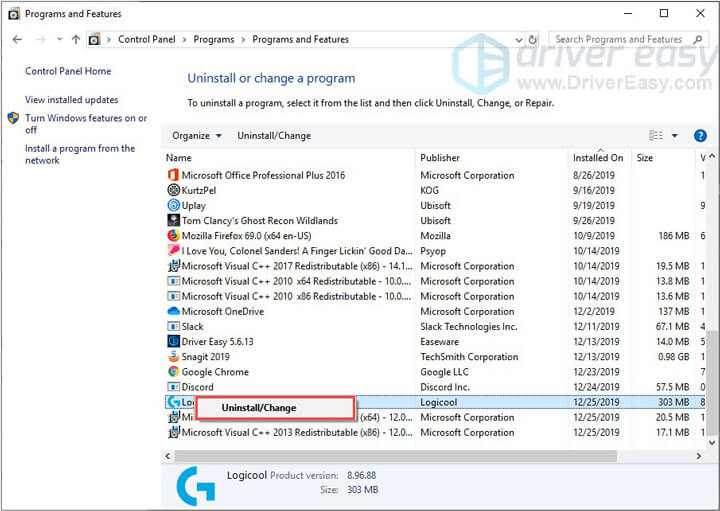Click the 0.98 GB size value
The width and height of the screenshot is (720, 511).
tap(673, 357)
